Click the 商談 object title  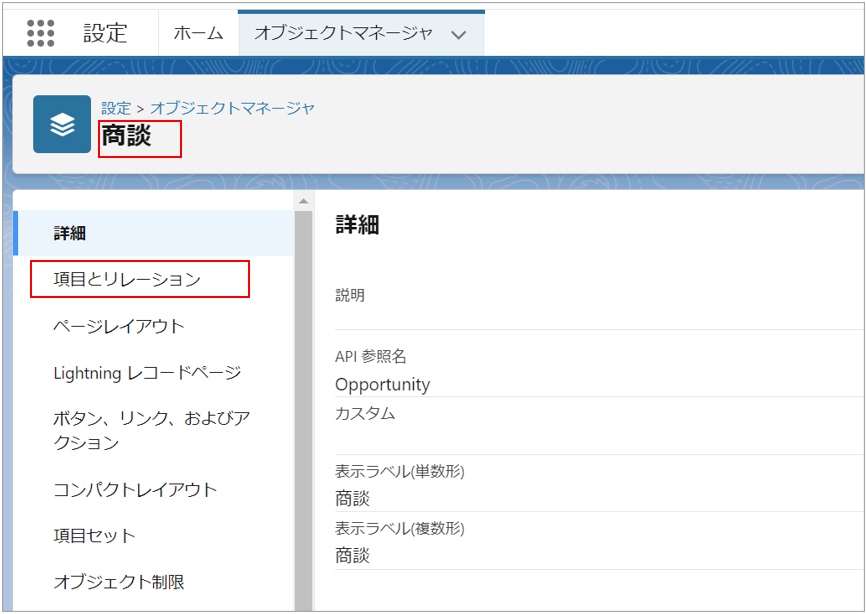[x=127, y=137]
